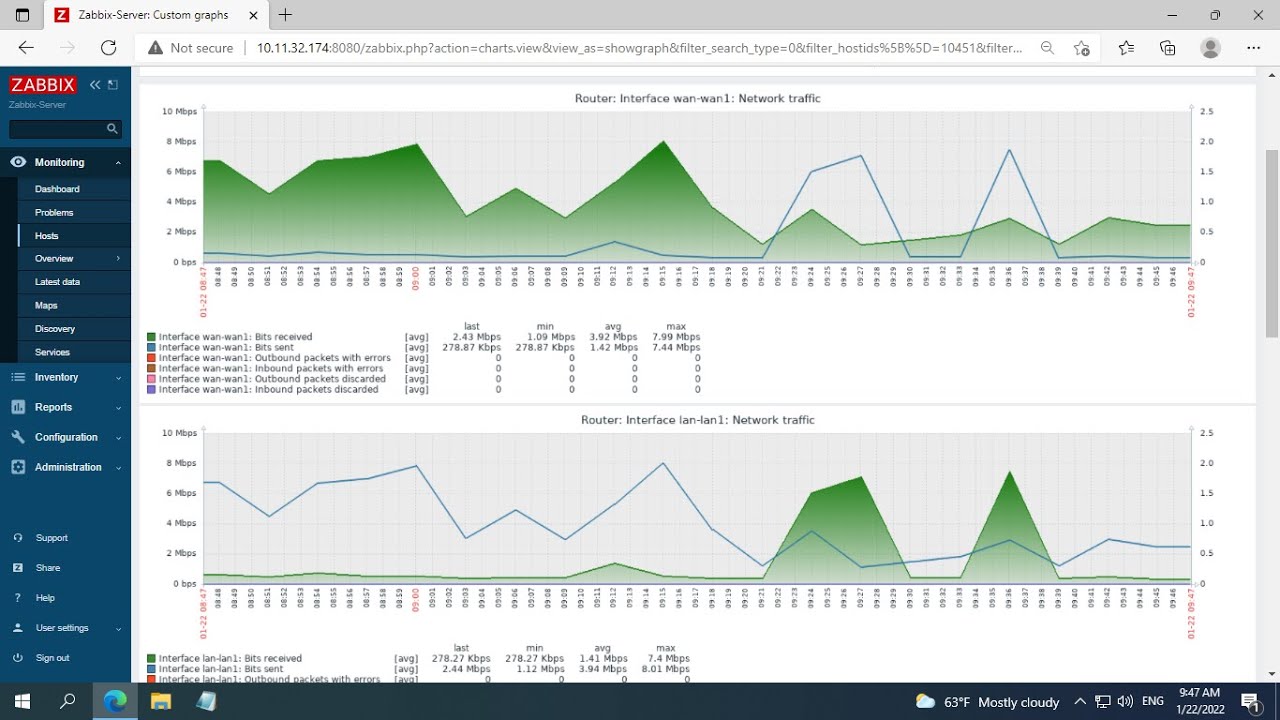This screenshot has height=720, width=1280.
Task: Close the Zabbix-Server browser tab
Action: (254, 15)
